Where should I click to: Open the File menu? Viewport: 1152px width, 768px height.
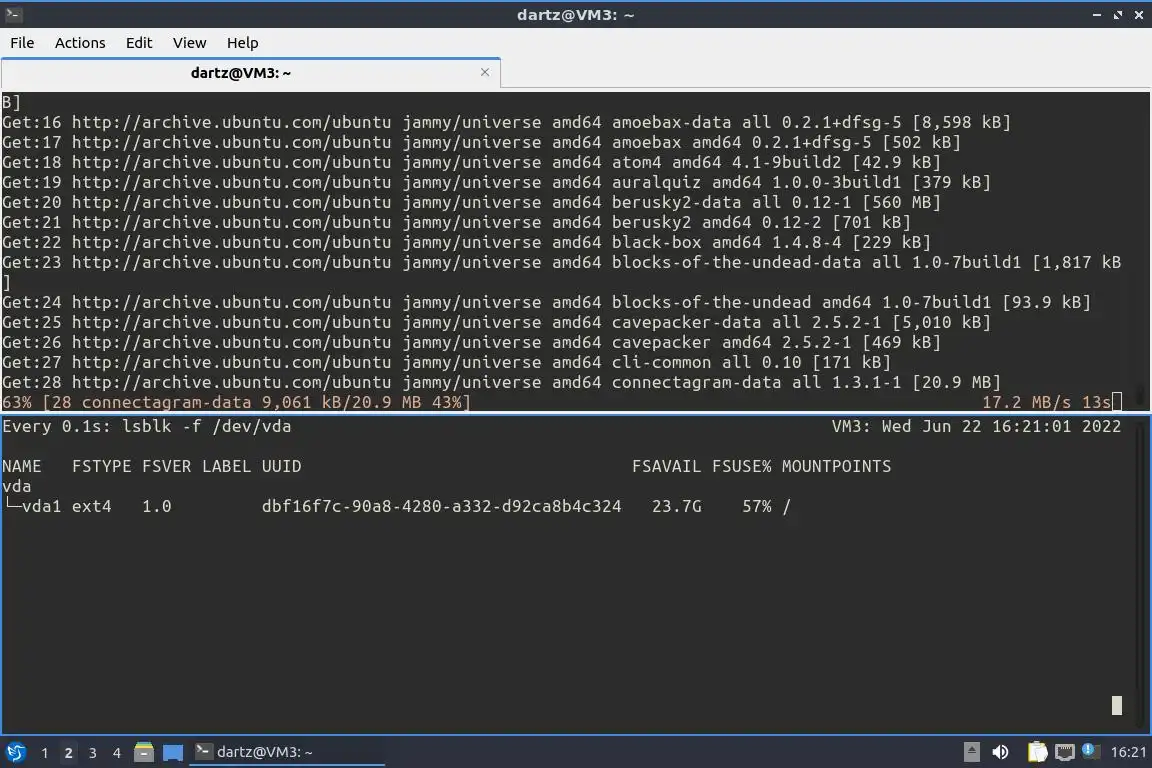[22, 43]
